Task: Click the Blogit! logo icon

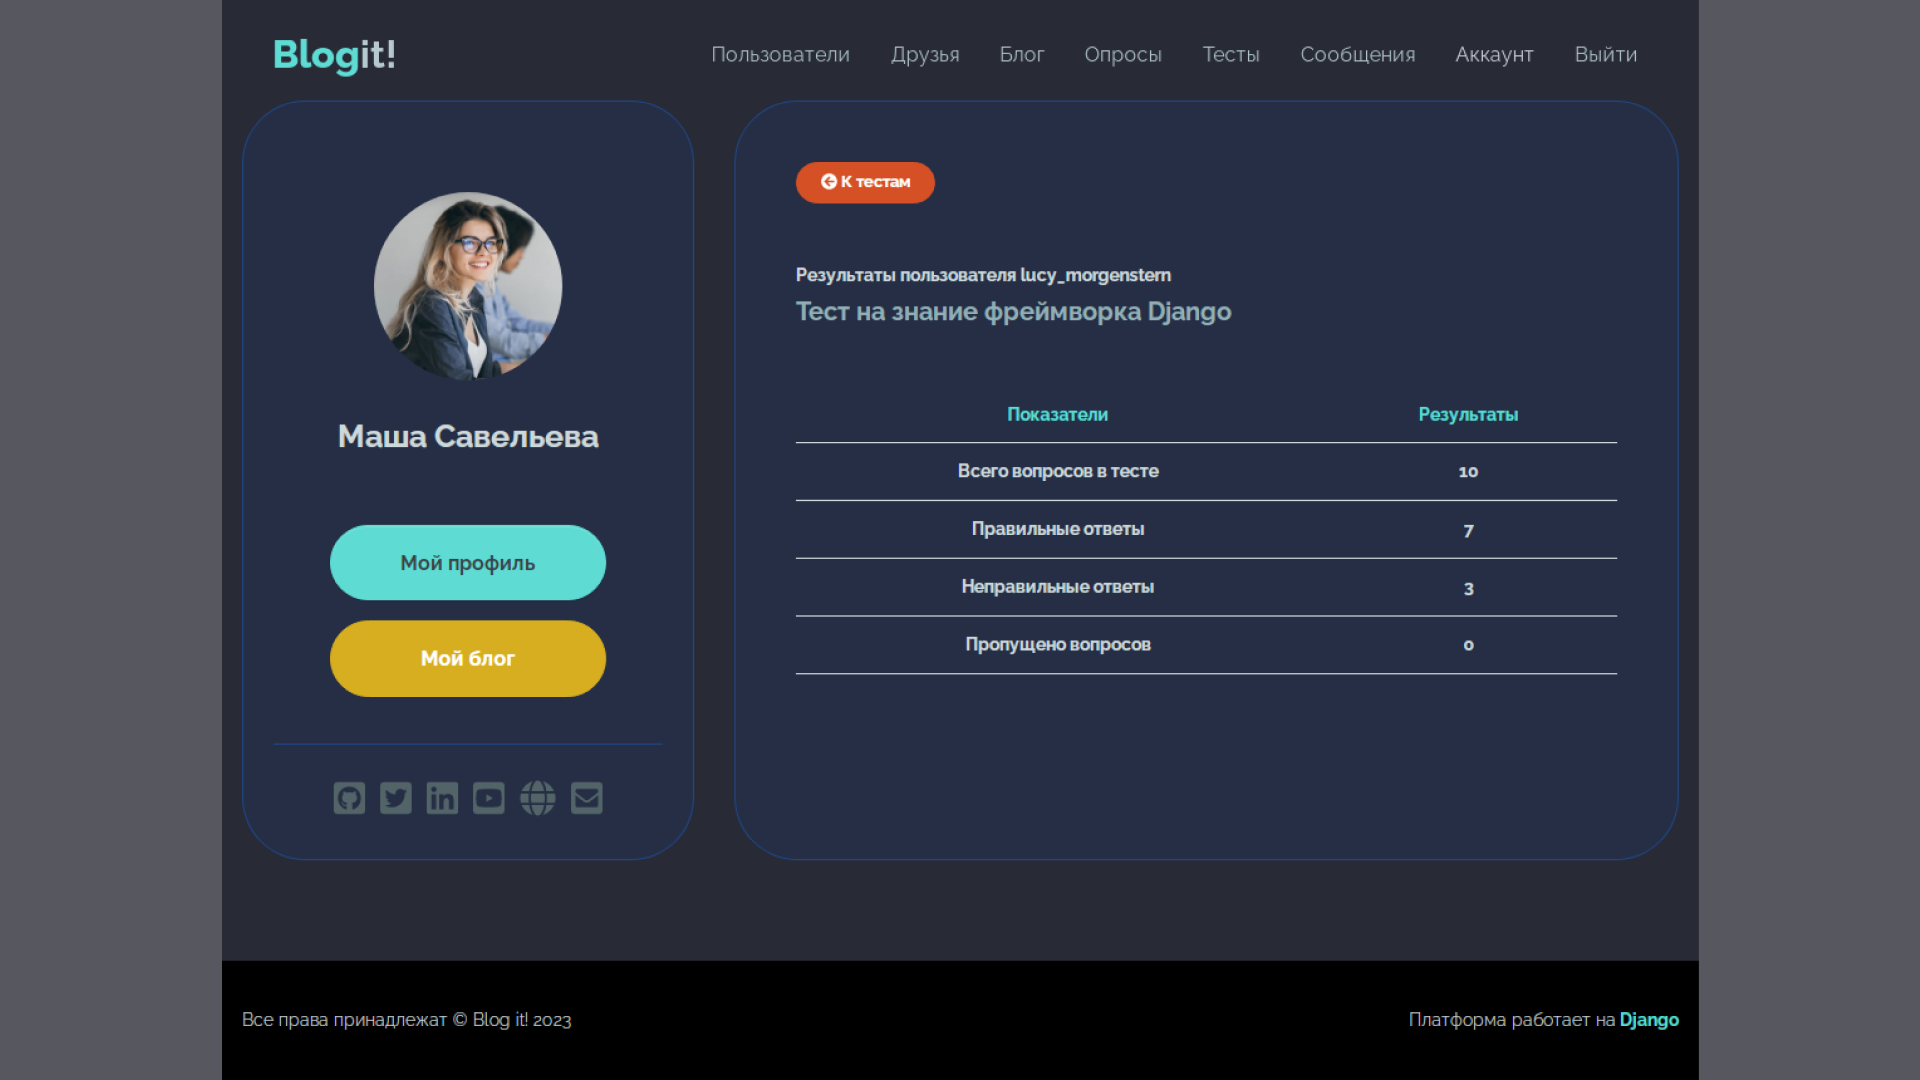Action: pyautogui.click(x=334, y=54)
